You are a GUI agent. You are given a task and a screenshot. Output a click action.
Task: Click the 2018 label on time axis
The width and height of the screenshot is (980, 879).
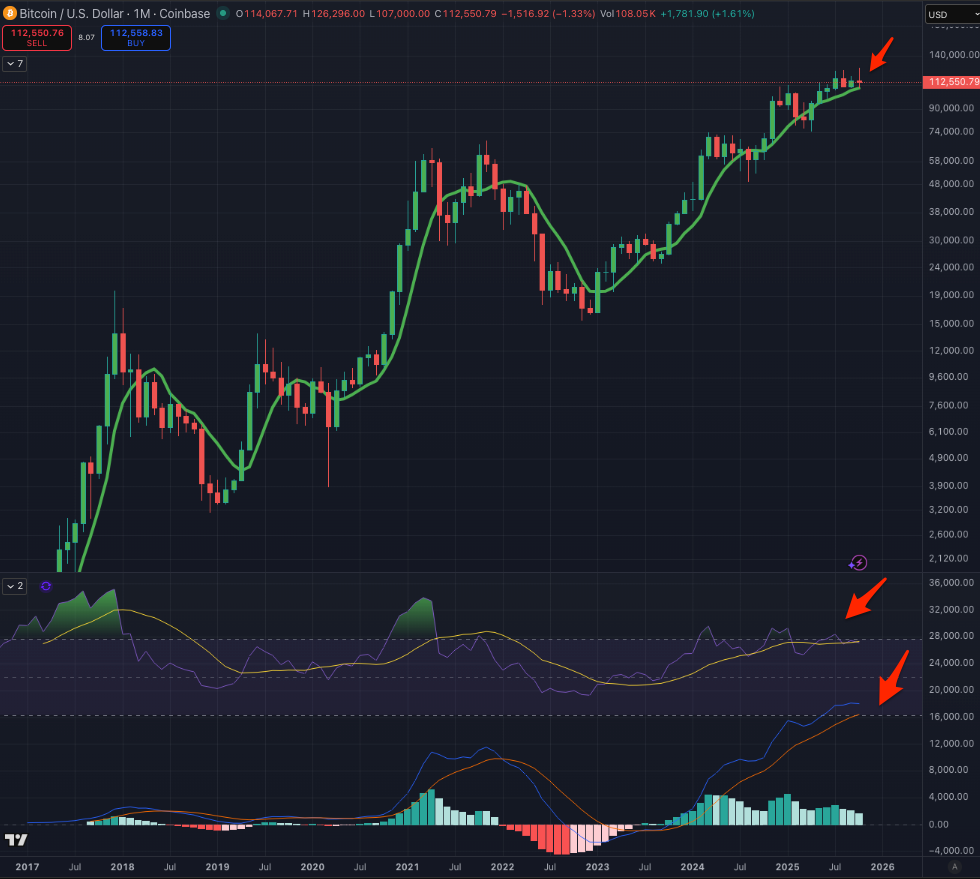coord(122,866)
